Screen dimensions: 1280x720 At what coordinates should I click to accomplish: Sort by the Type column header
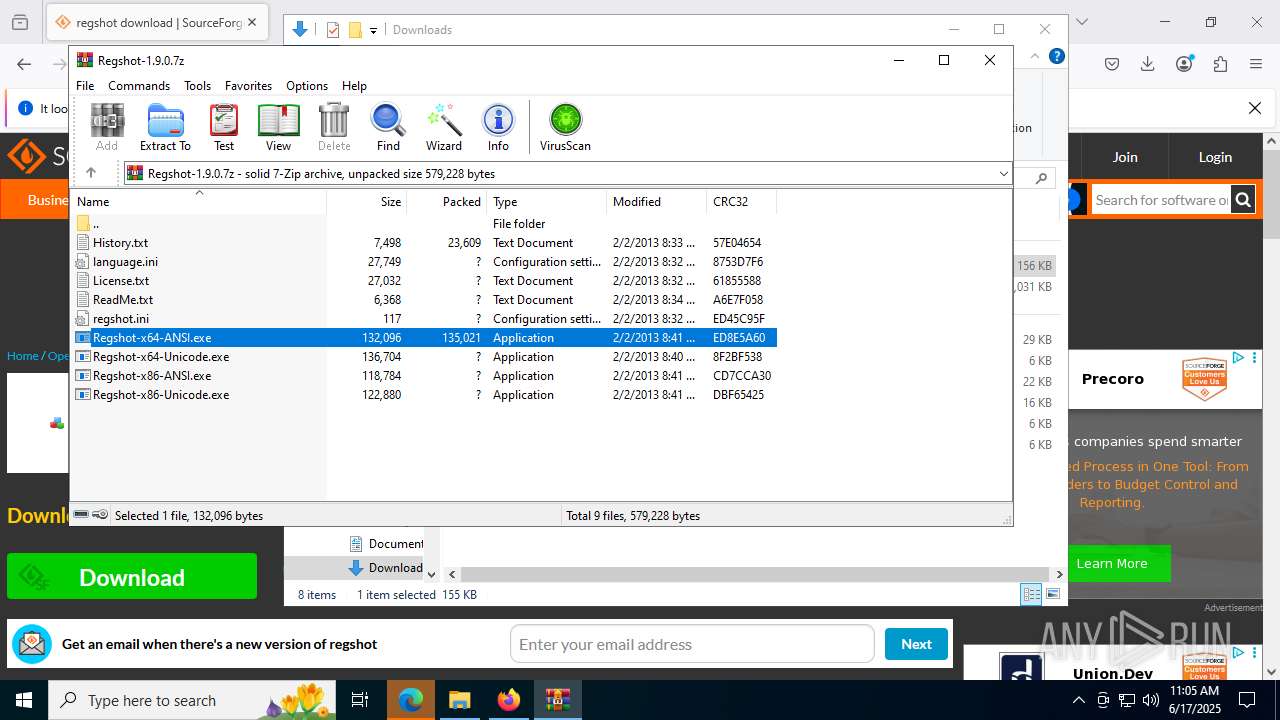coord(546,201)
